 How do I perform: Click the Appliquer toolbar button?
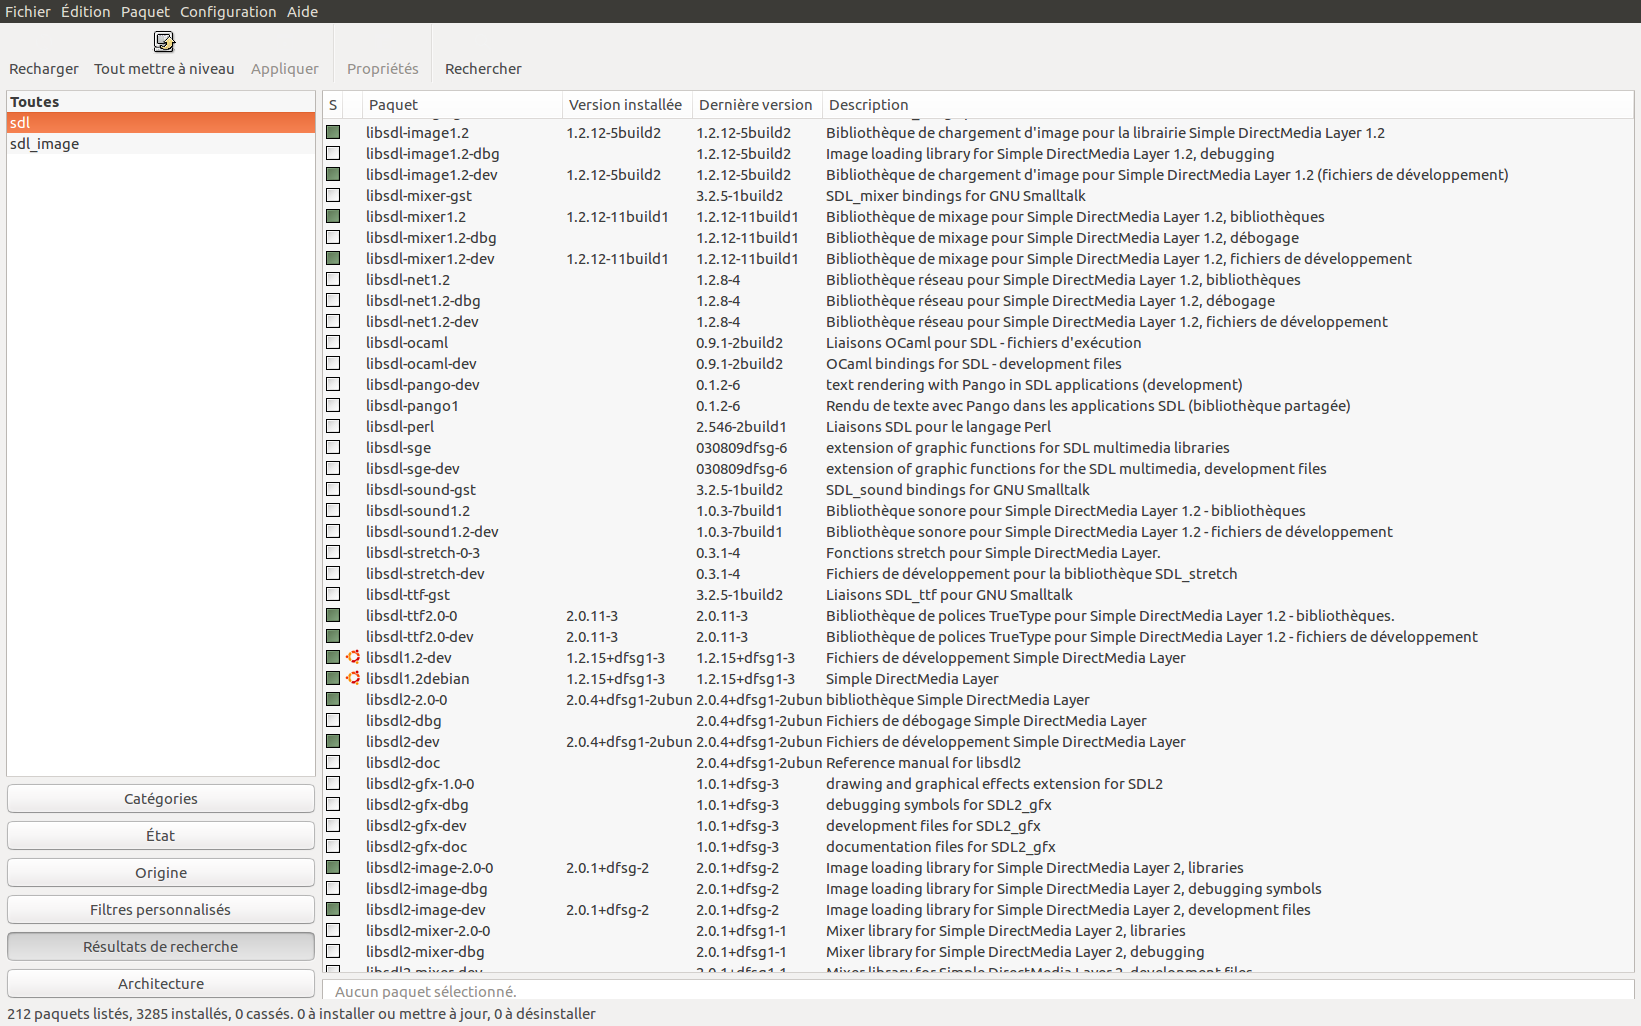click(285, 55)
